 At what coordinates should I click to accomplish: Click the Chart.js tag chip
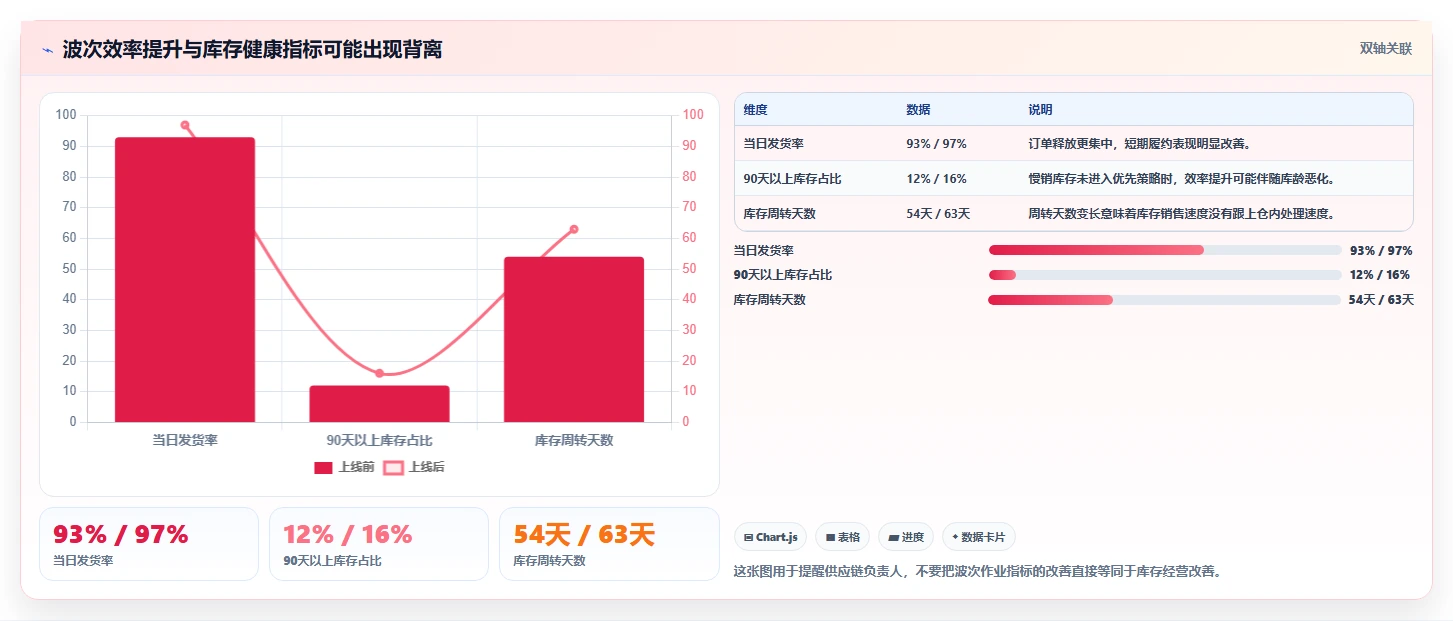[771, 537]
